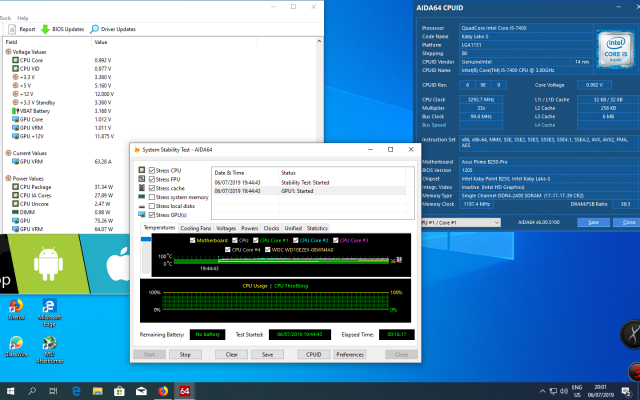Switch to Powers tab
Screen dimensions: 640x400
click(x=249, y=228)
